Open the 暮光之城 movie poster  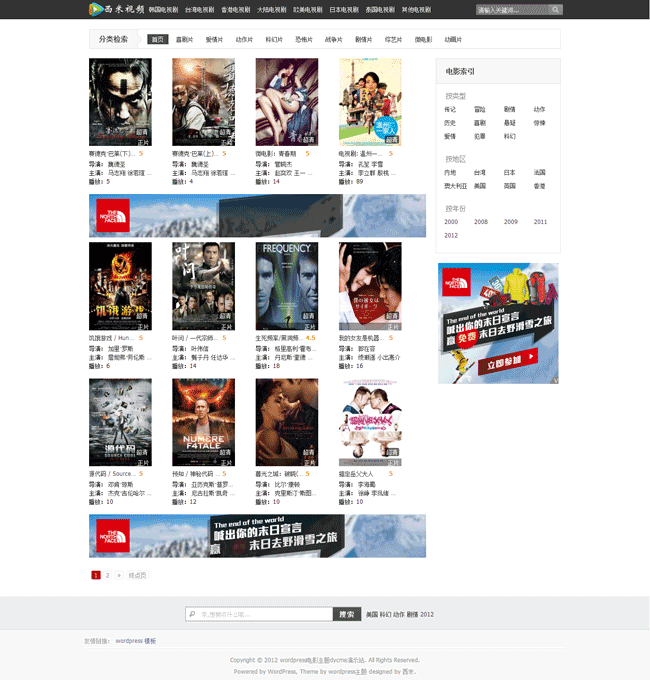(287, 422)
